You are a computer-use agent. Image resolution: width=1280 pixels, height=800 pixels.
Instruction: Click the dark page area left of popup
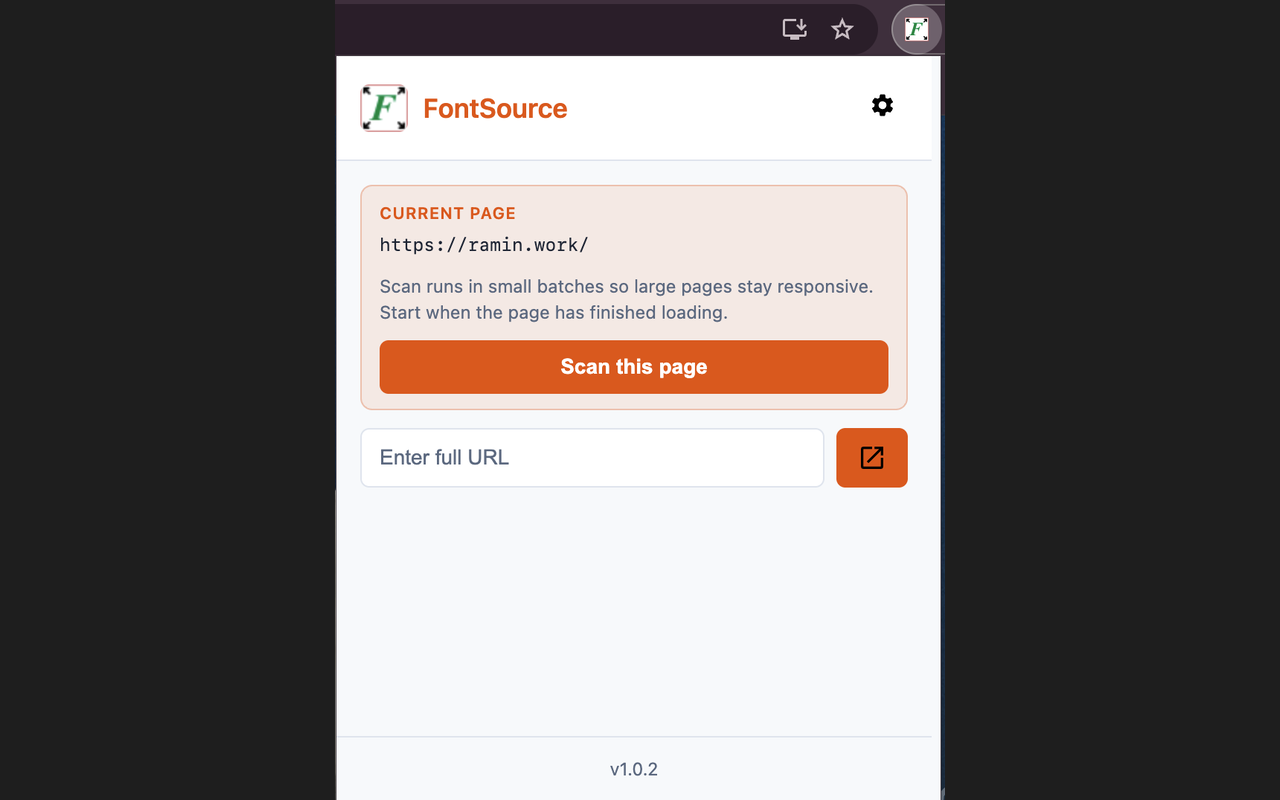pos(167,400)
